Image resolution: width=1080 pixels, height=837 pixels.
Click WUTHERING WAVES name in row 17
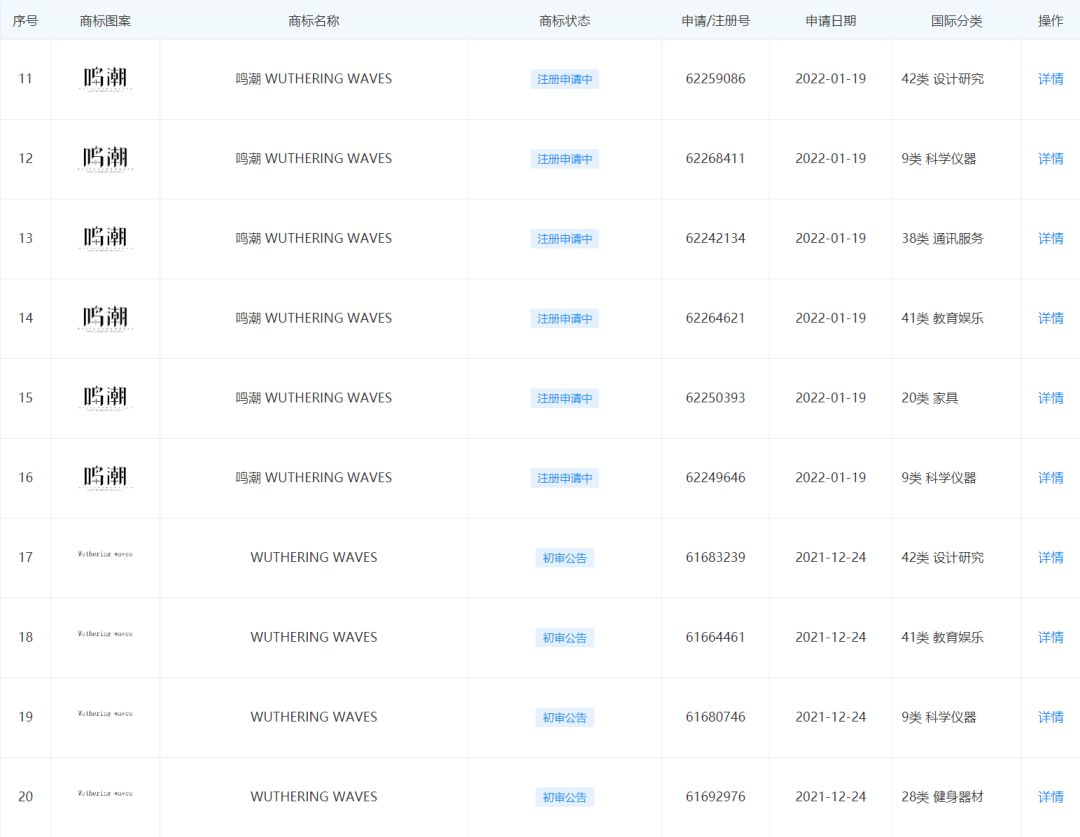point(313,557)
